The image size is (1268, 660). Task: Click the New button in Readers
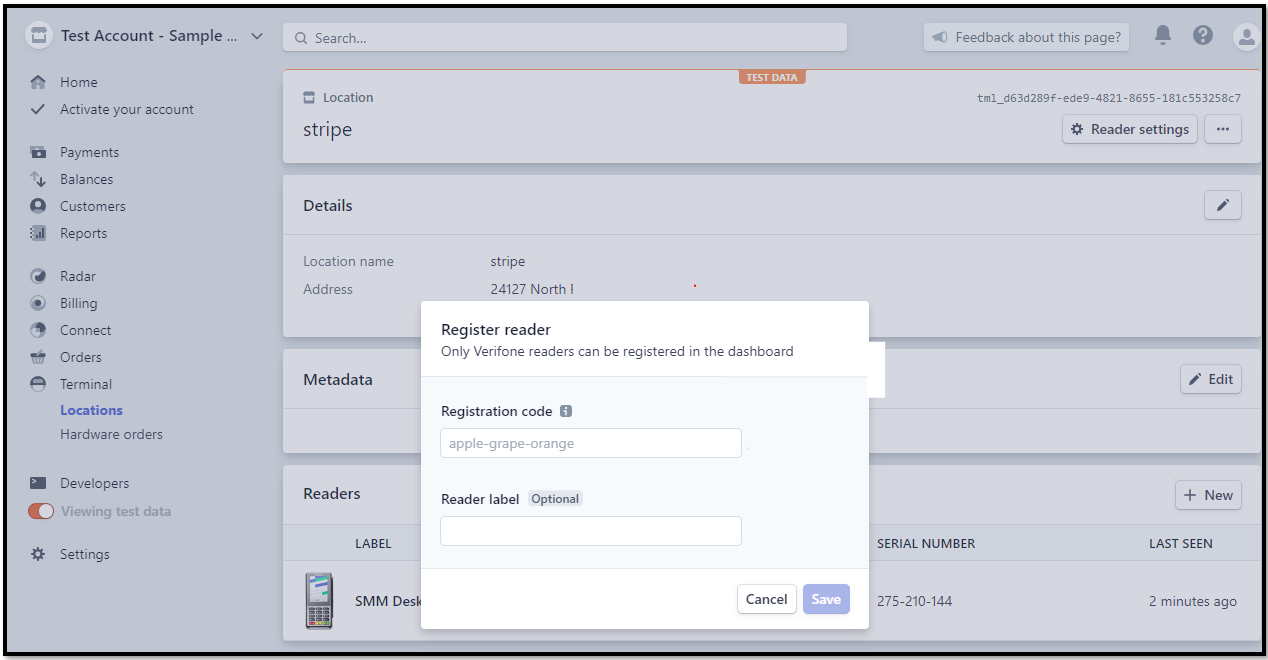1208,495
